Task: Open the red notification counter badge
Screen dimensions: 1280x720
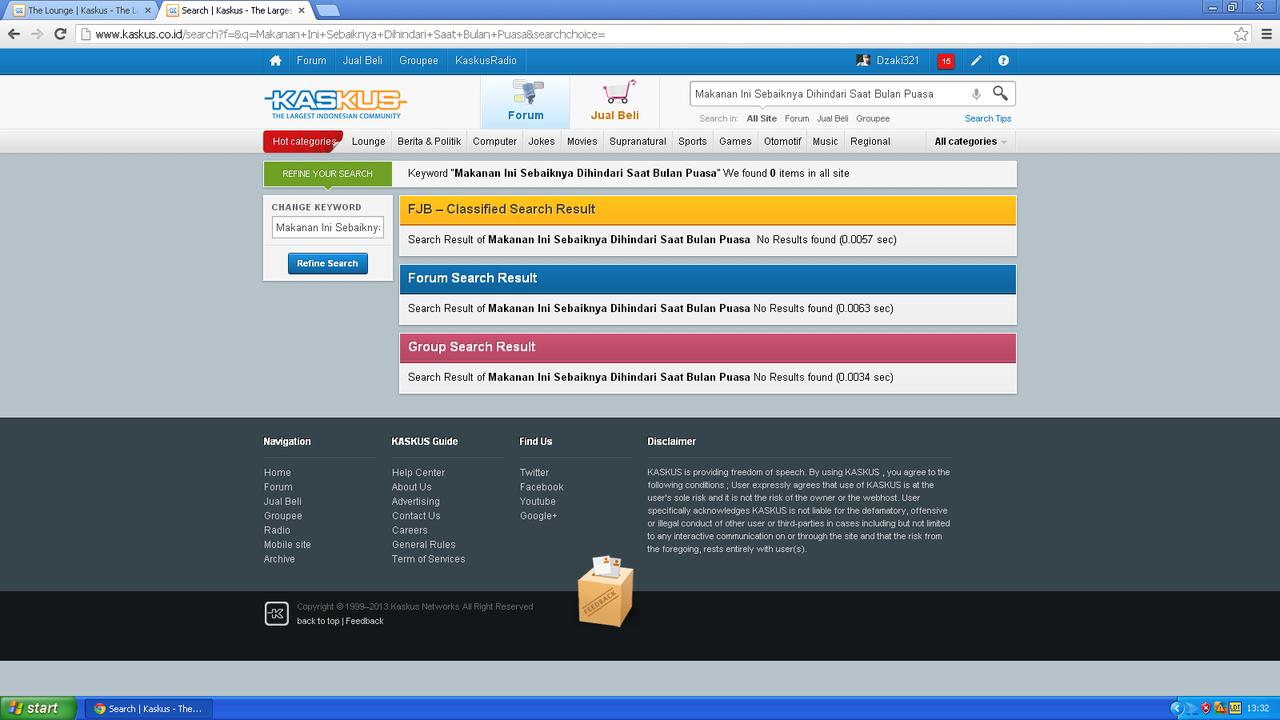Action: point(945,61)
